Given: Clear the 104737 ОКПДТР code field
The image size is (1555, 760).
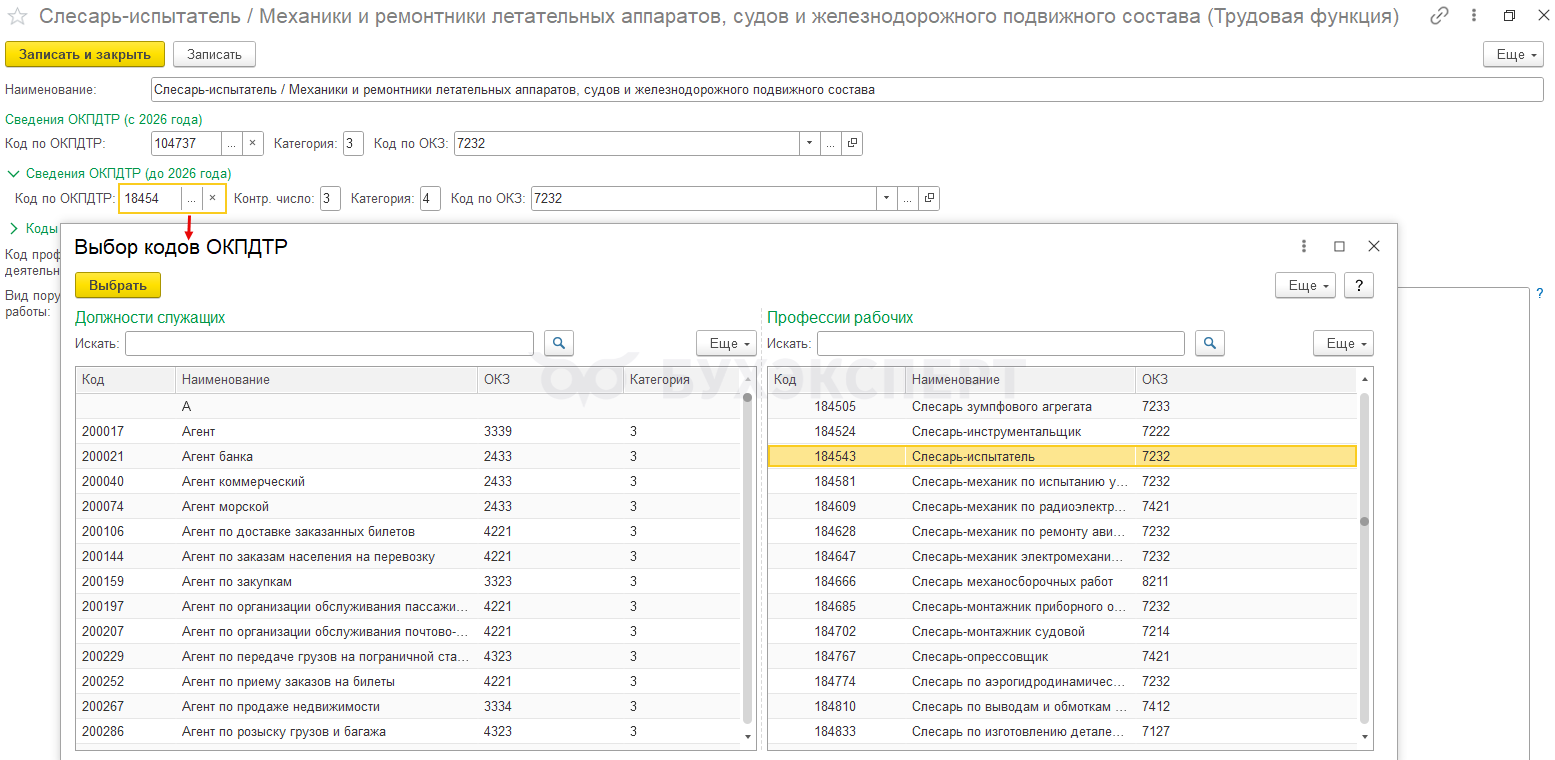Looking at the screenshot, I should click(252, 143).
